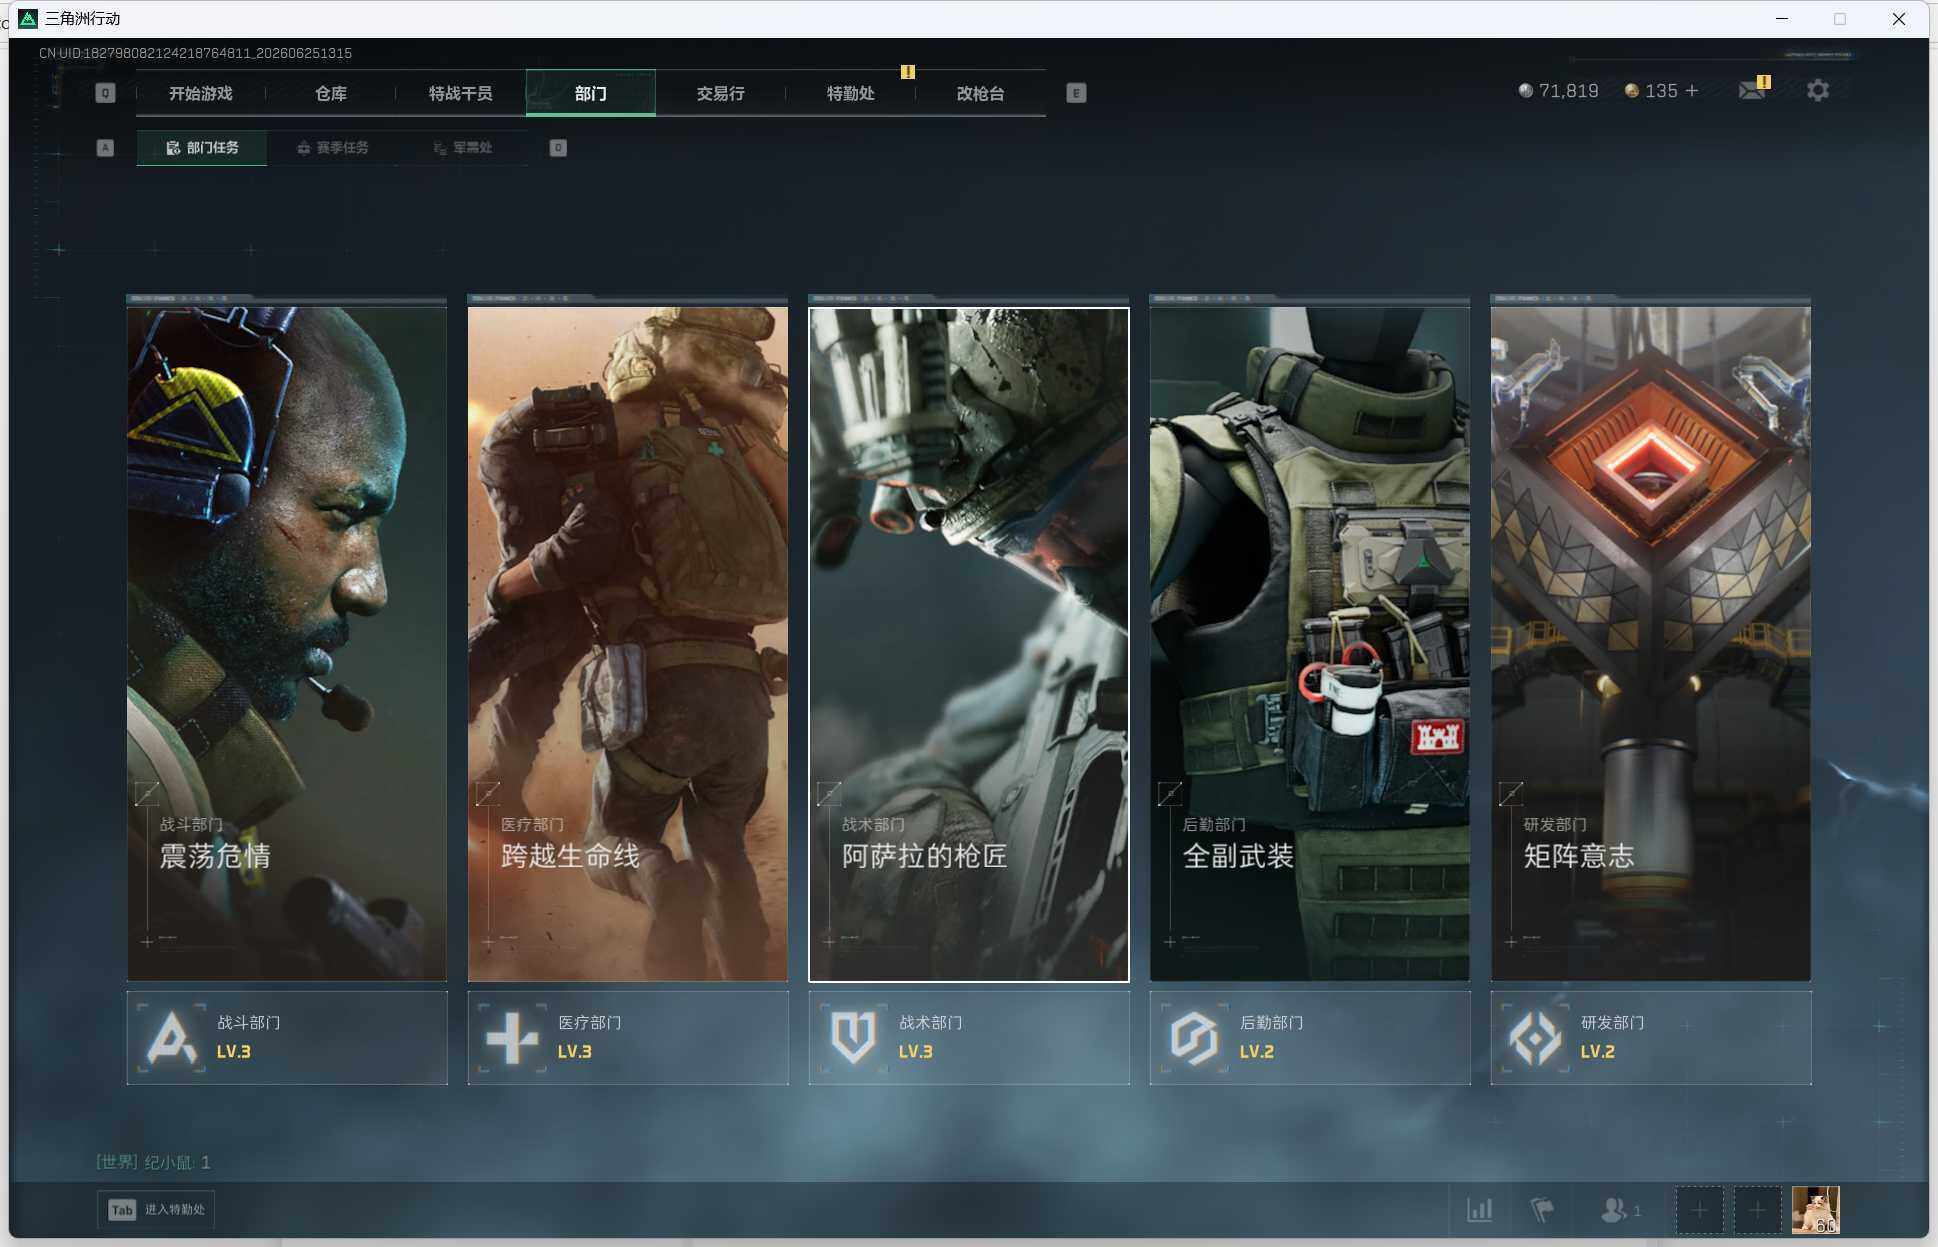Open the settings gear icon

point(1818,90)
